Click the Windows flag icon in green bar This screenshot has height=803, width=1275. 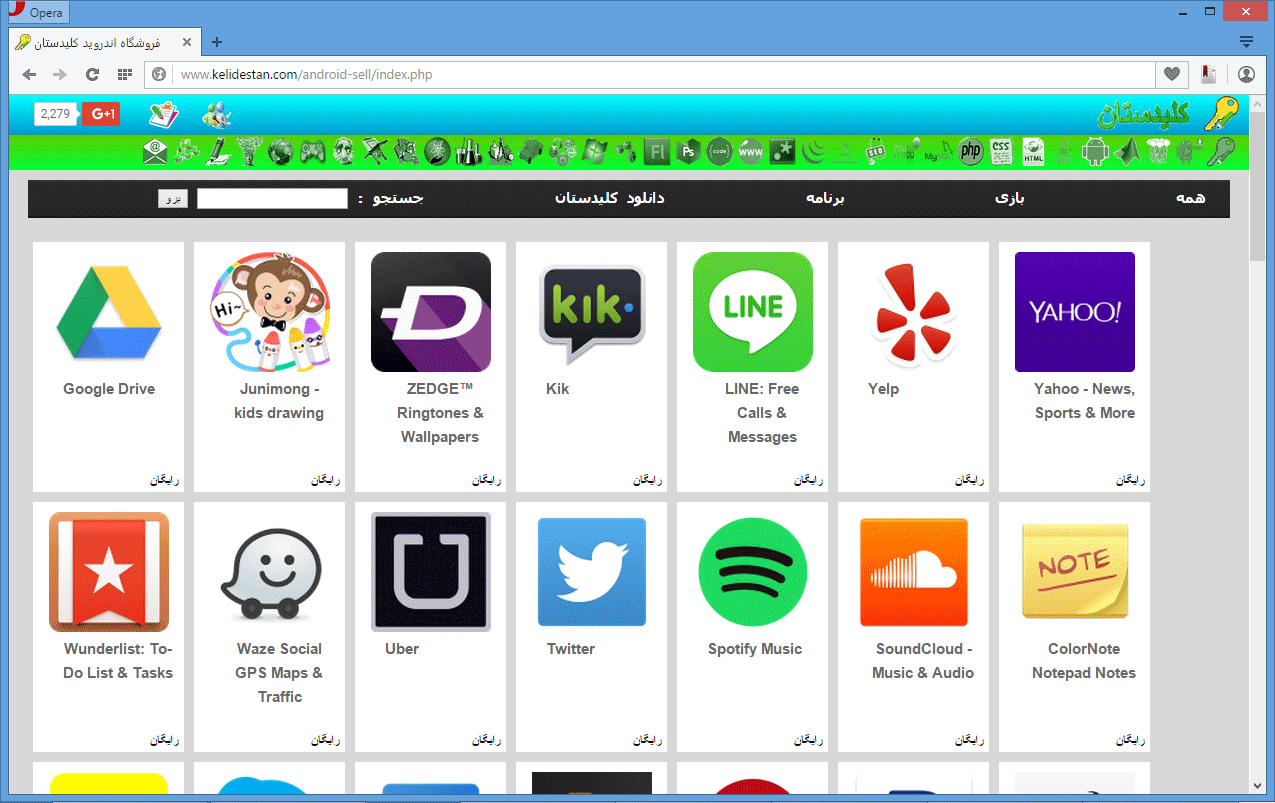point(595,152)
